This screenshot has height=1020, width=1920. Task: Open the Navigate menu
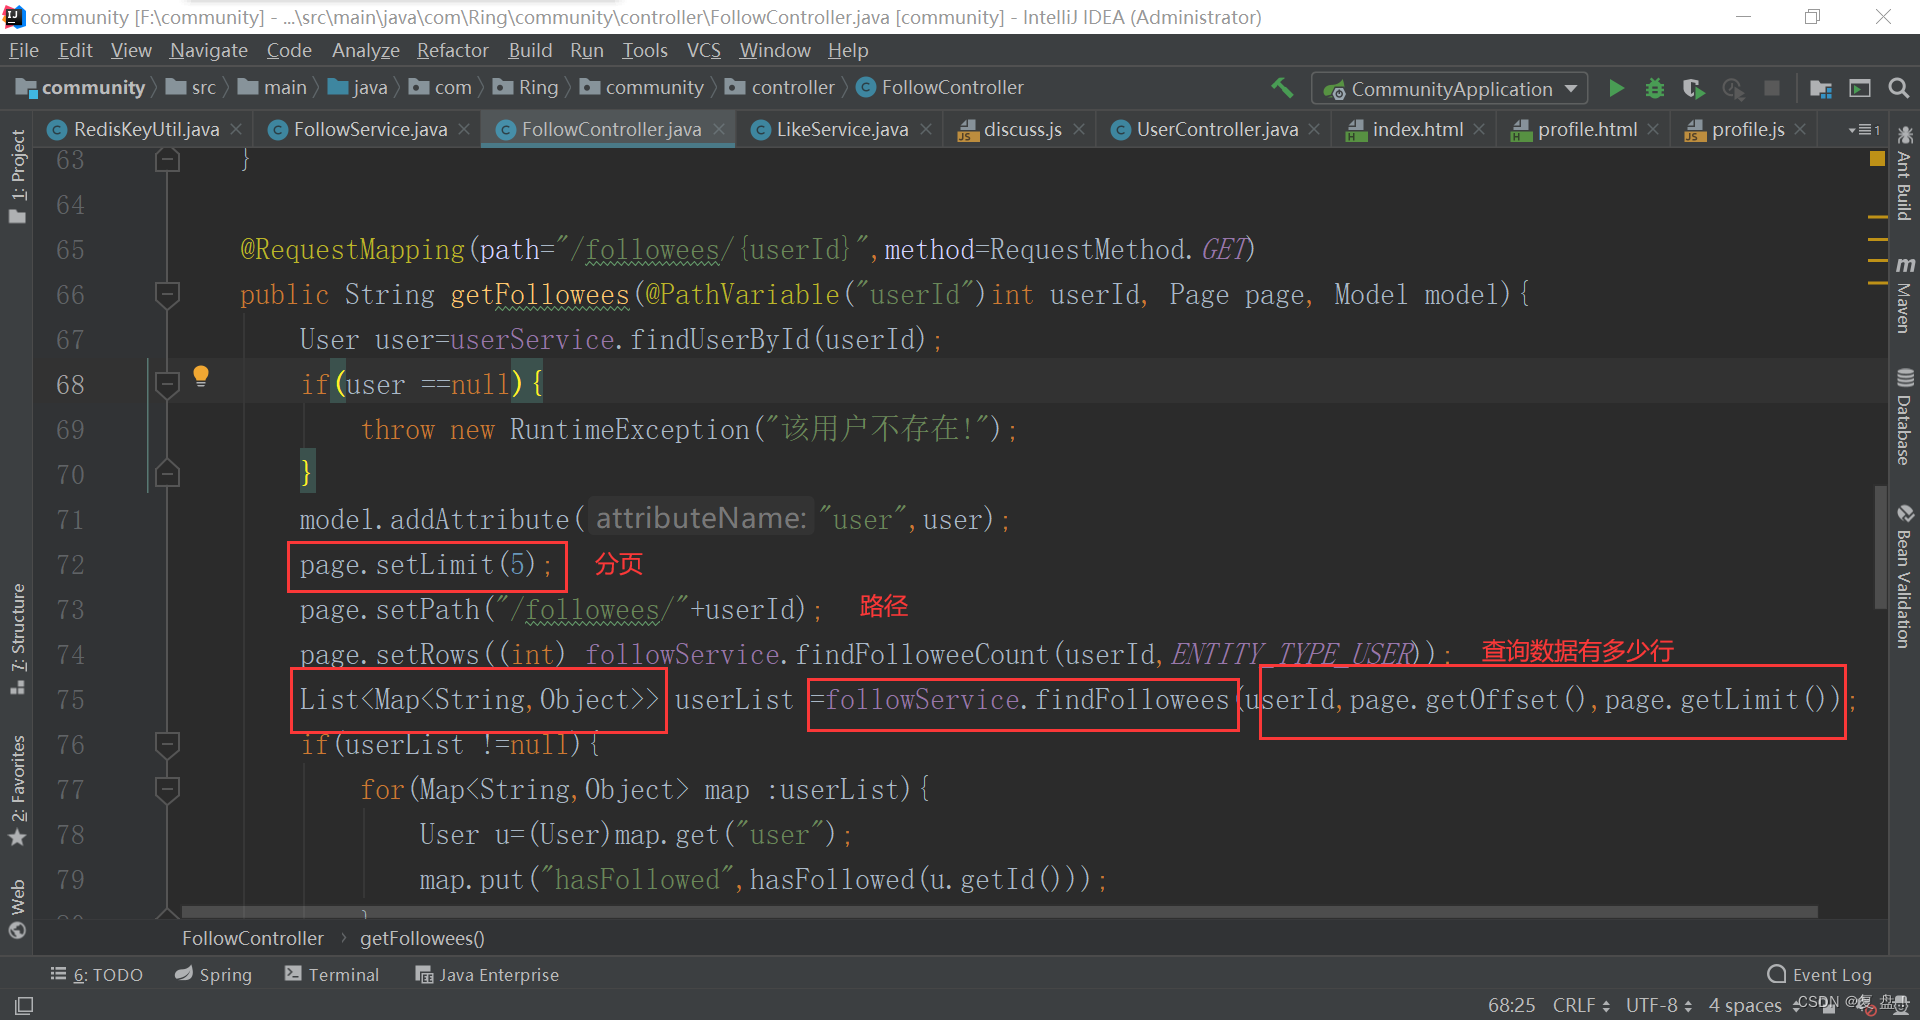coord(208,50)
